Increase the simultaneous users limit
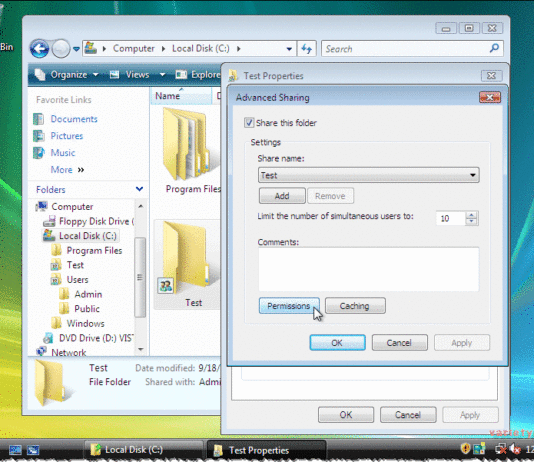Screen dimensions: 534x462 coord(471,215)
